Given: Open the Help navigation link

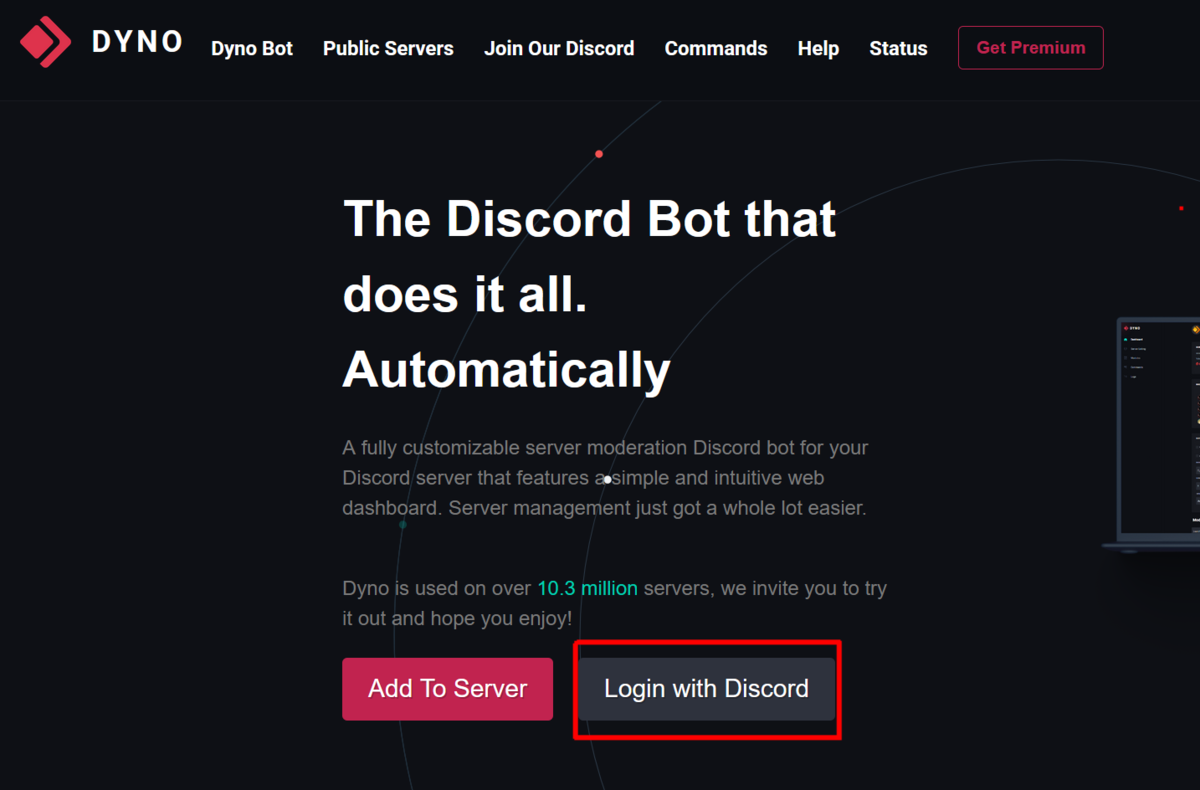Looking at the screenshot, I should (818, 48).
